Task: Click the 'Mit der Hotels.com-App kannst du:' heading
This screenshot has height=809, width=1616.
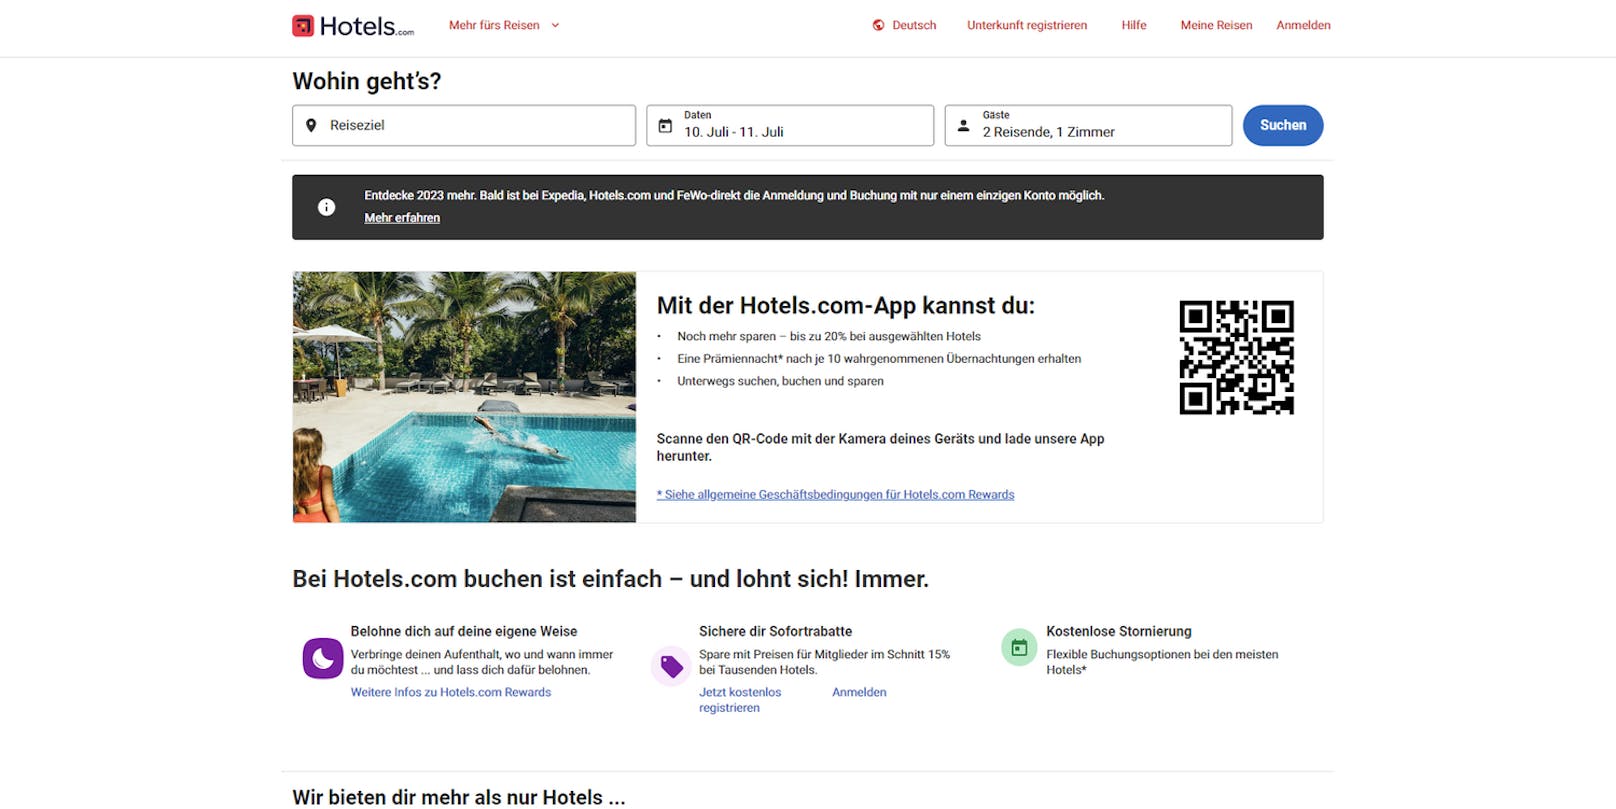Action: coord(846,306)
